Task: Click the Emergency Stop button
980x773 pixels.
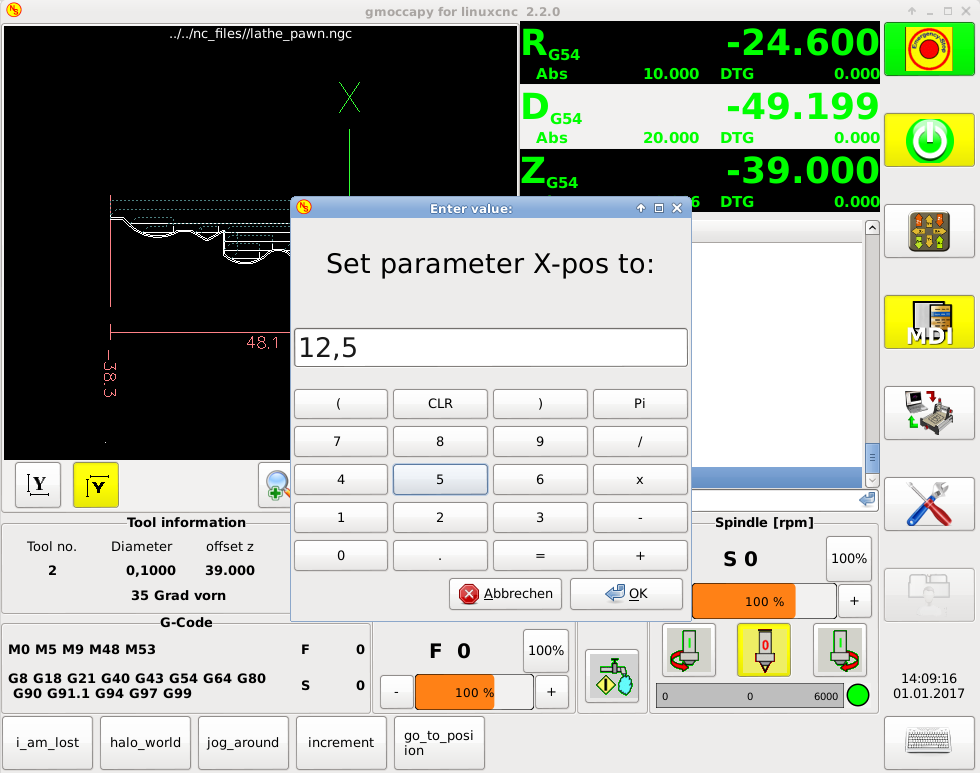Action: (929, 49)
